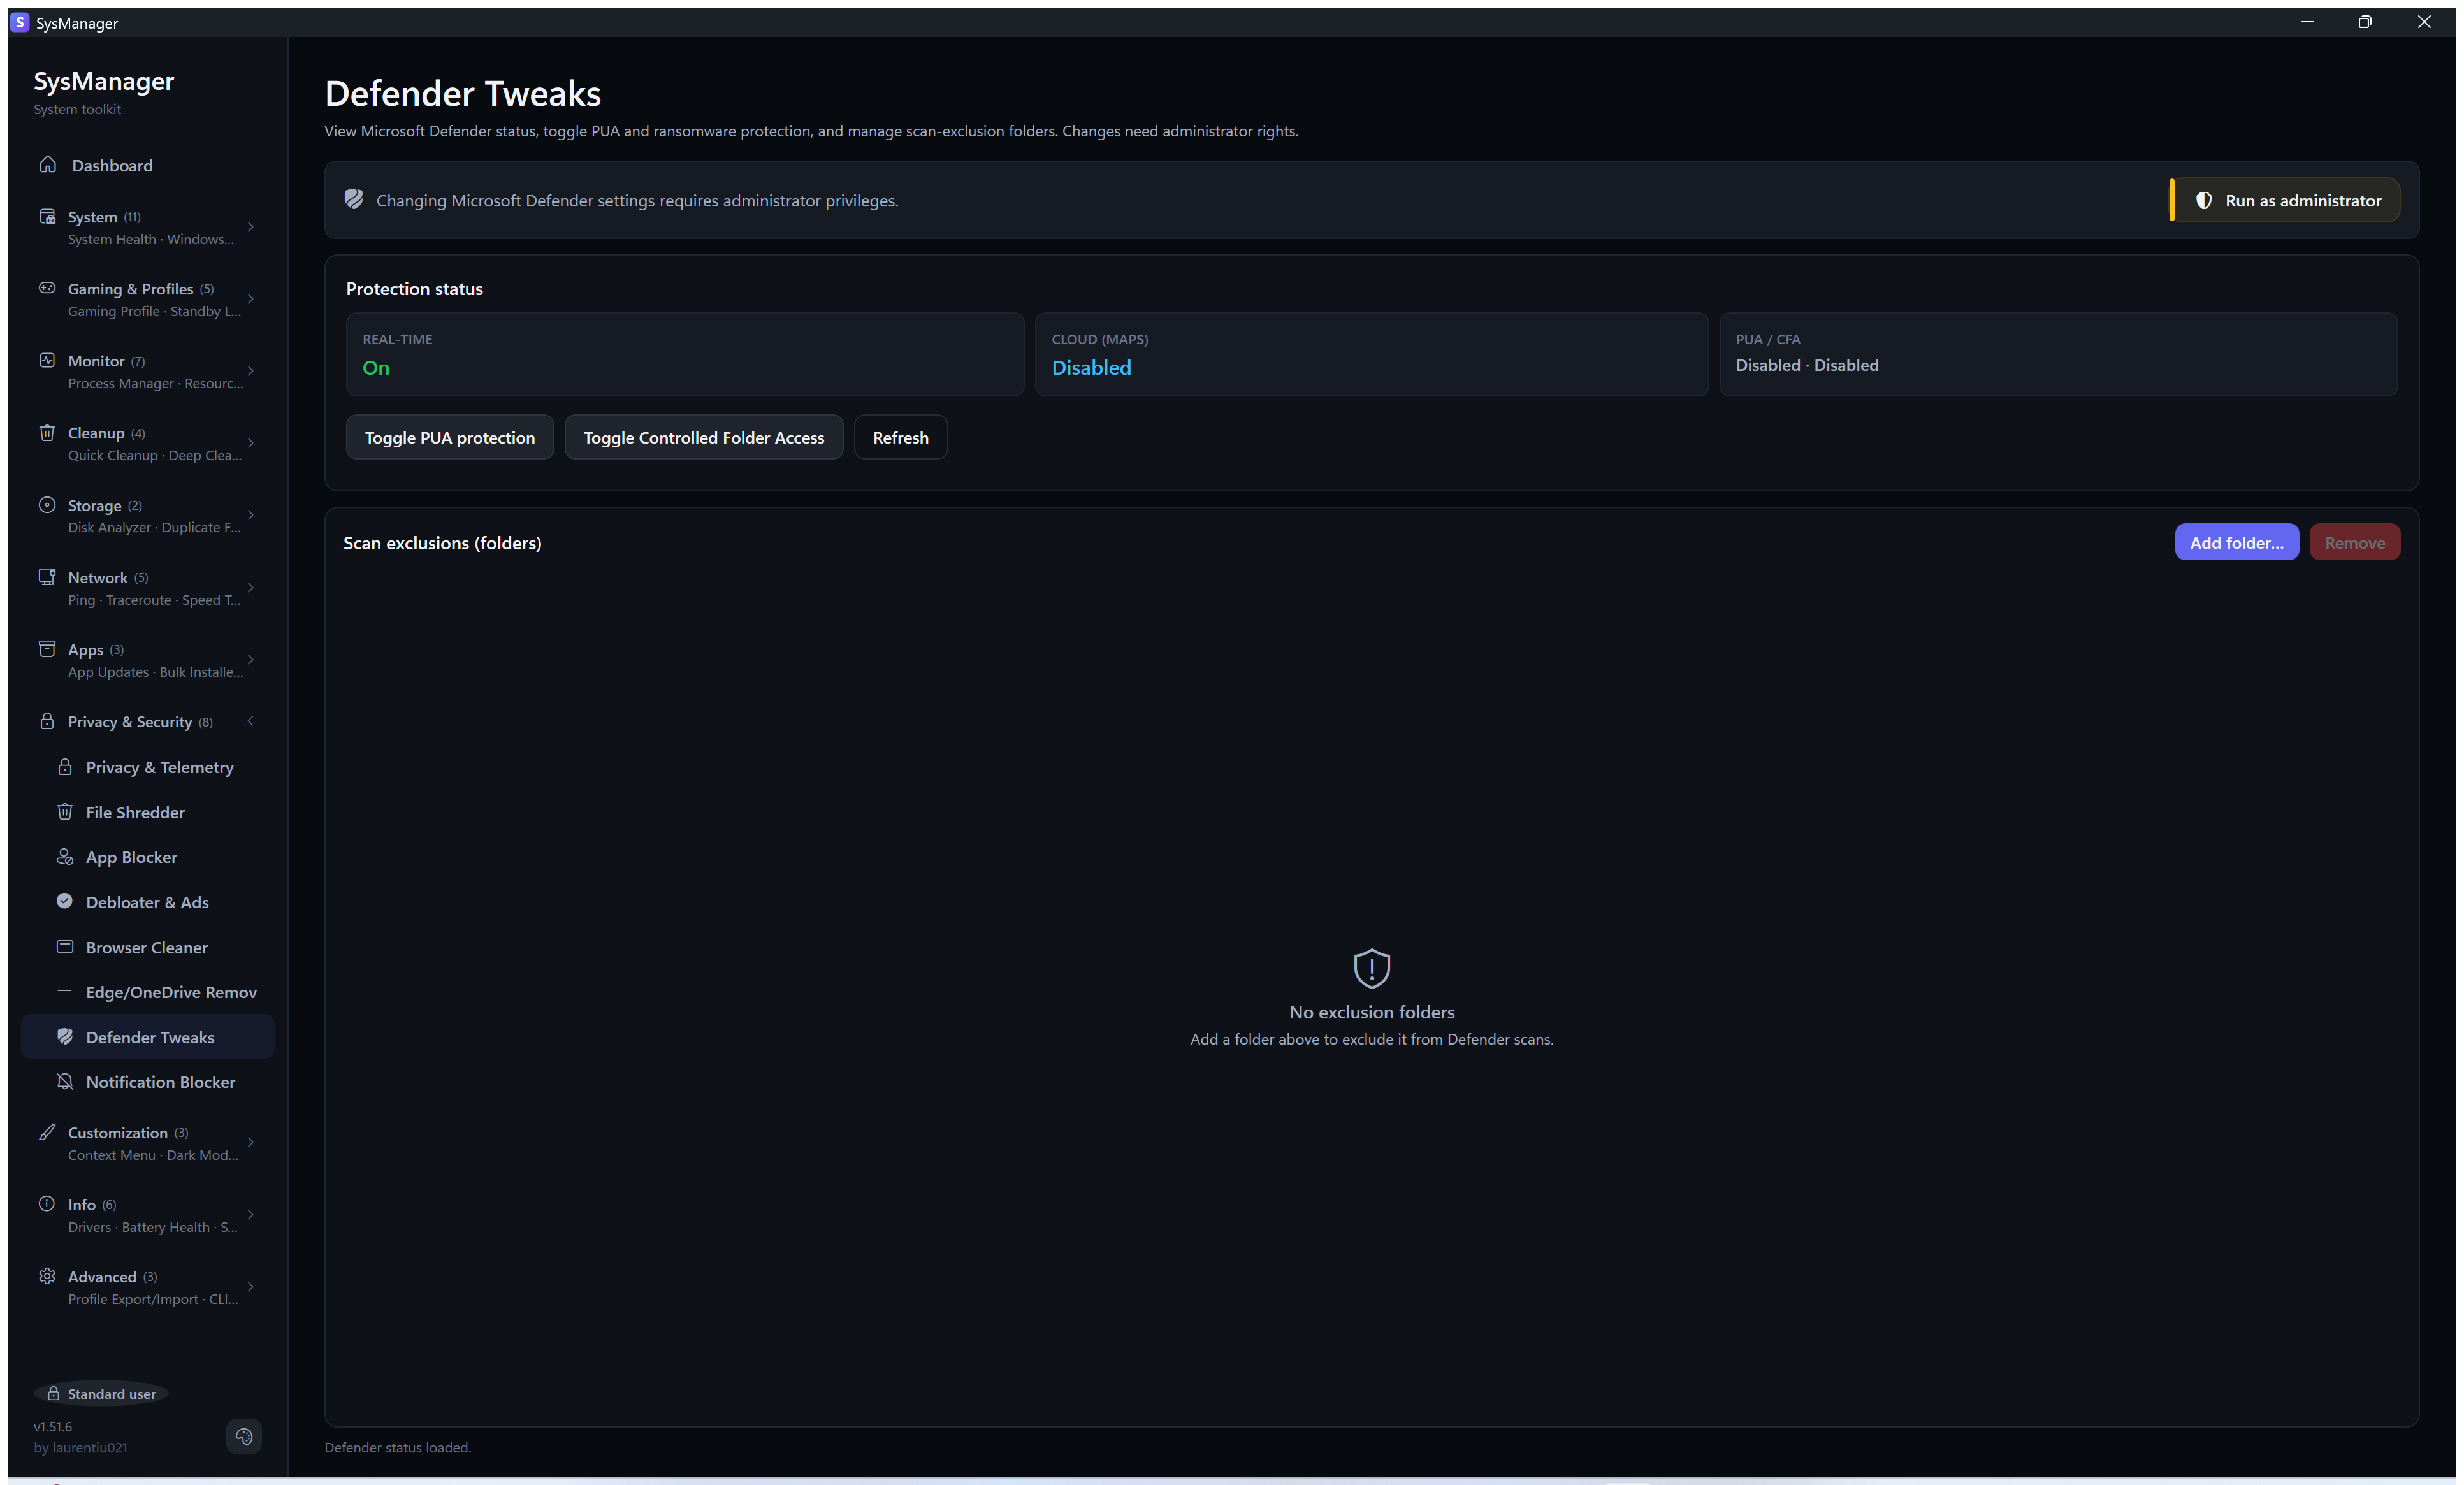Expand the Apps category chevron
This screenshot has height=1485, width=2464.
[x=251, y=659]
